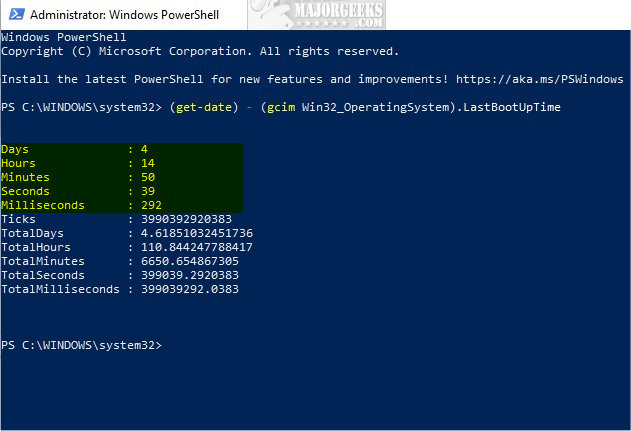
Task: Click the TotalMinutes value 6650.654867305
Action: click(190, 262)
